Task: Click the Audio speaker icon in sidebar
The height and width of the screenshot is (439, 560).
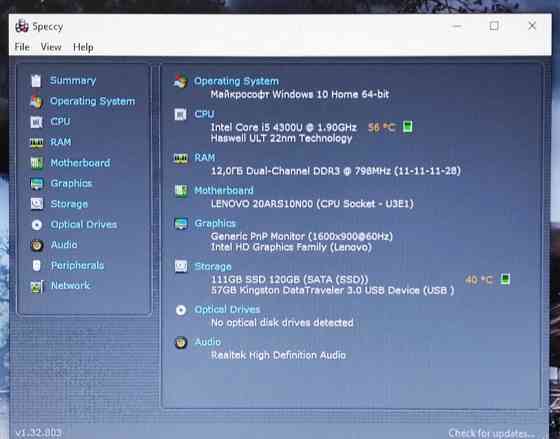Action: click(36, 245)
